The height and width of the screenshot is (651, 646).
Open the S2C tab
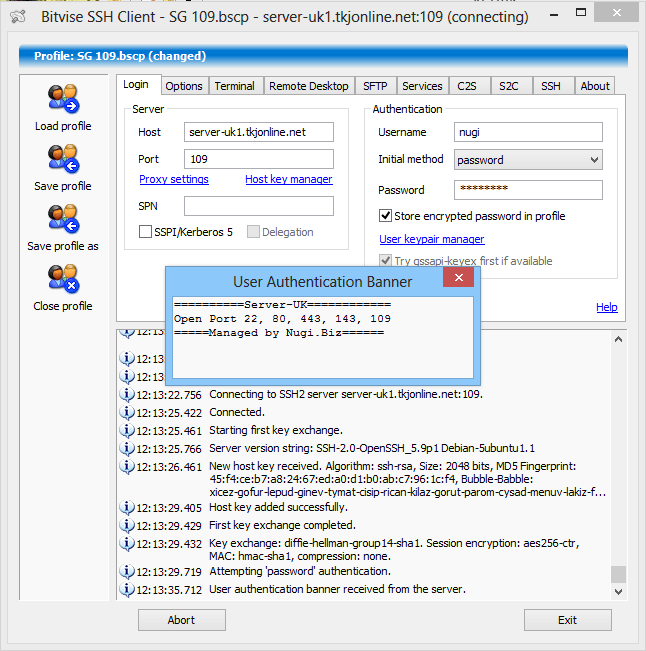(509, 86)
